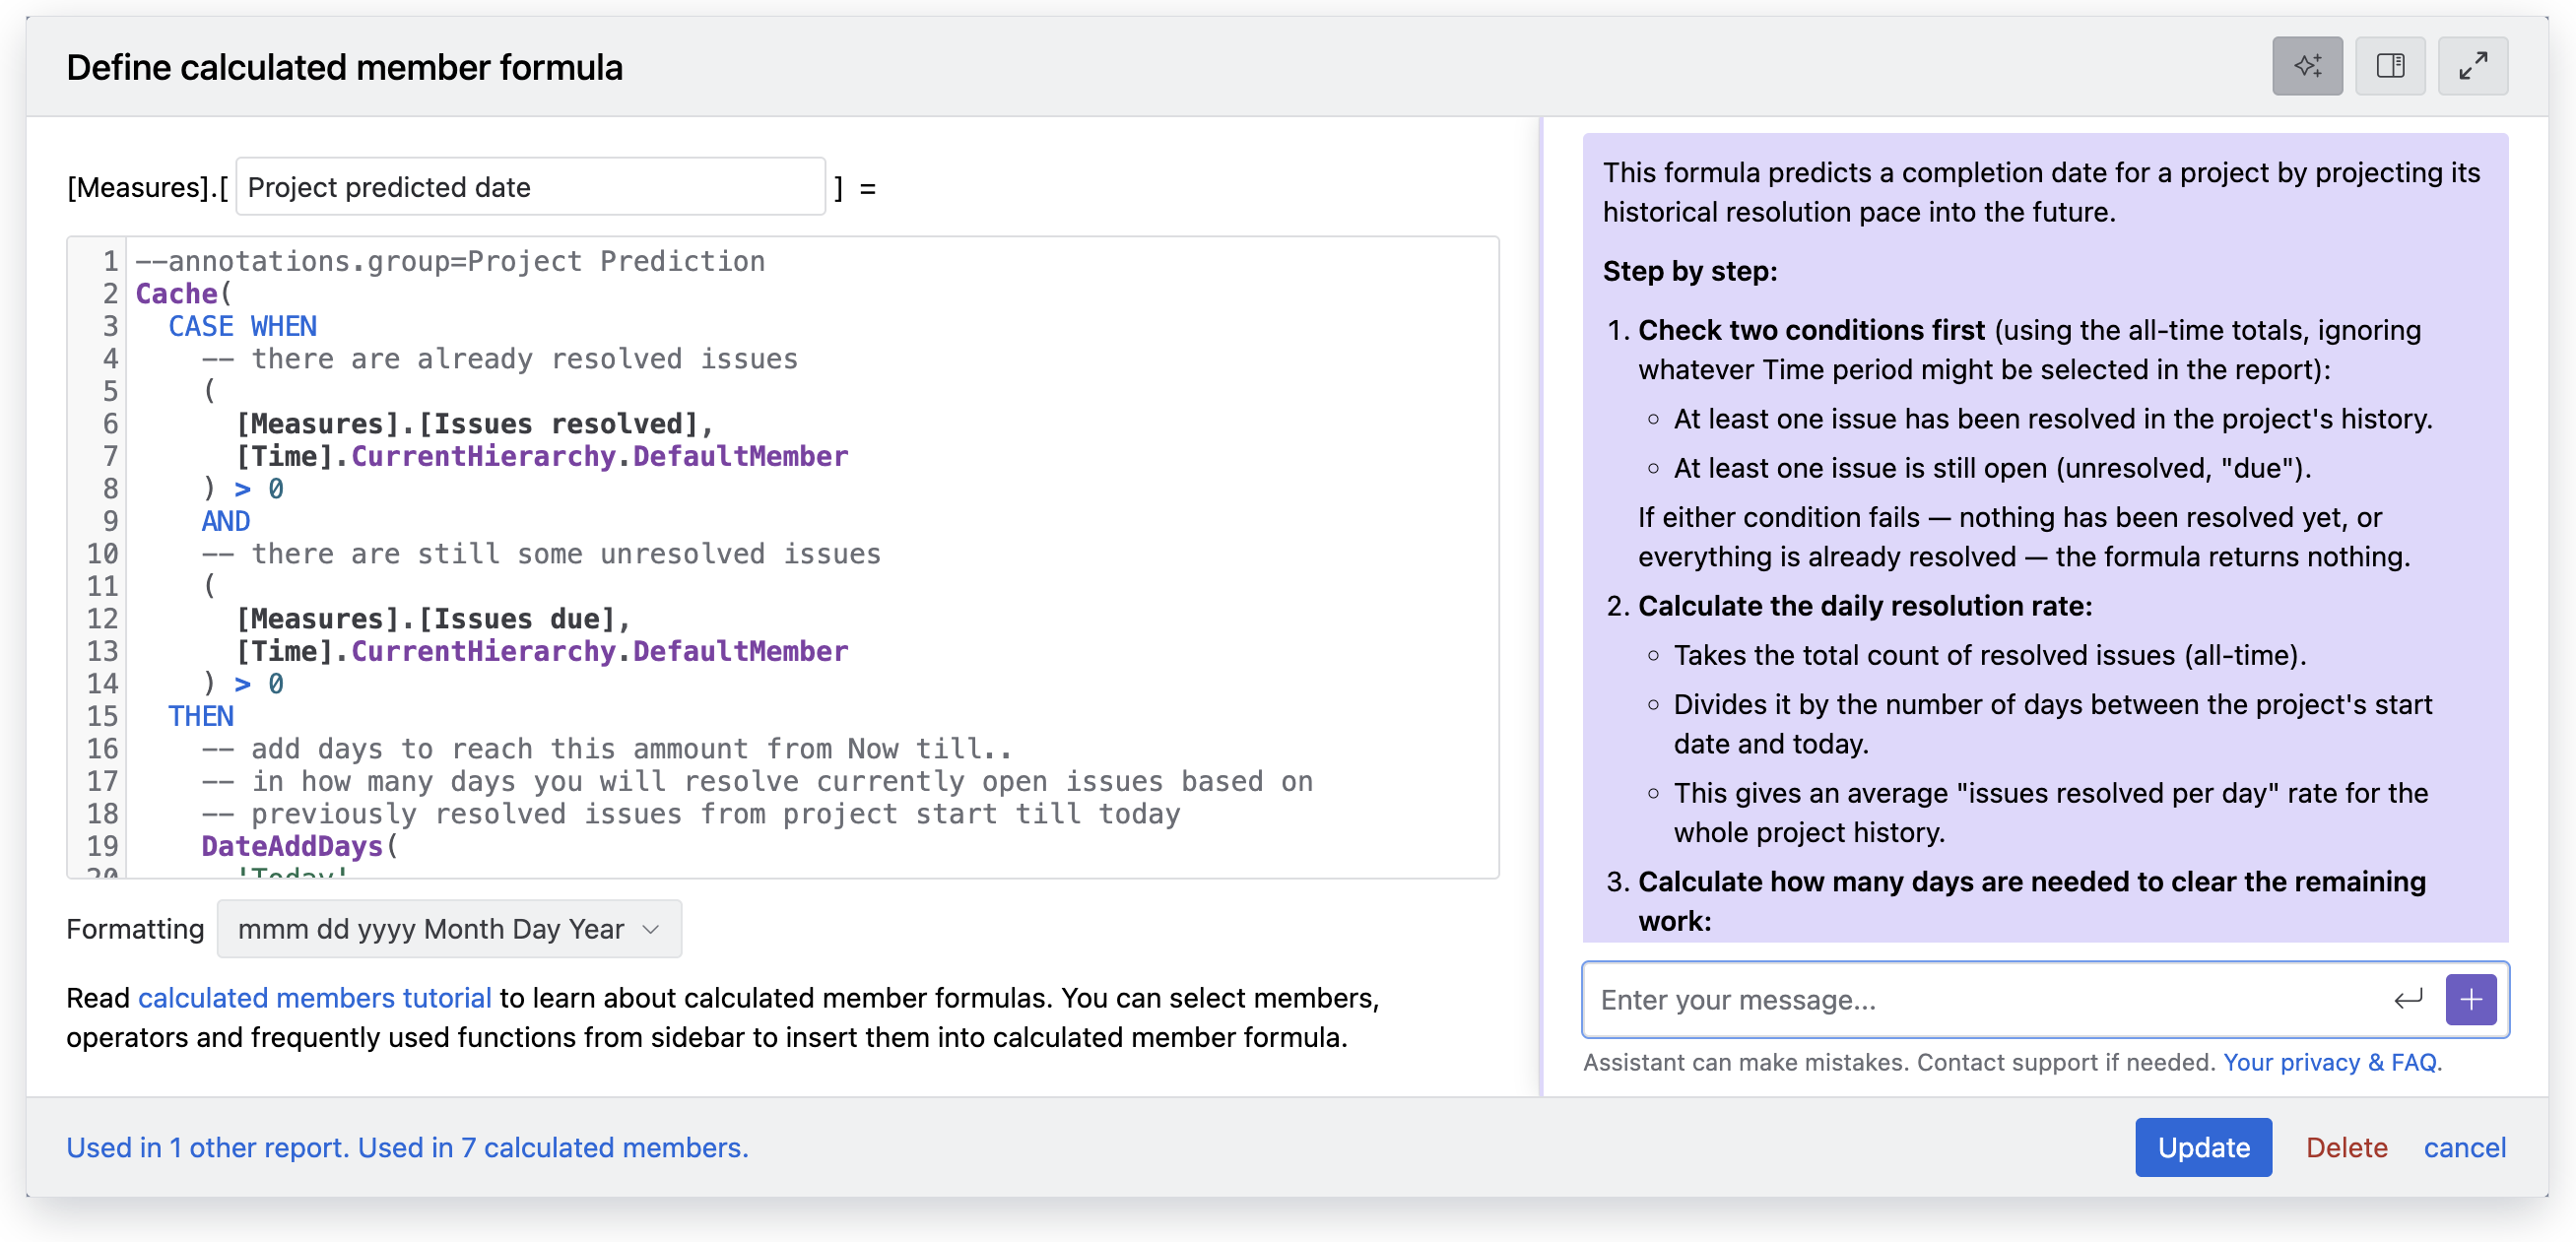Click the cancel link
This screenshot has width=2576, height=1242.
(x=2465, y=1148)
